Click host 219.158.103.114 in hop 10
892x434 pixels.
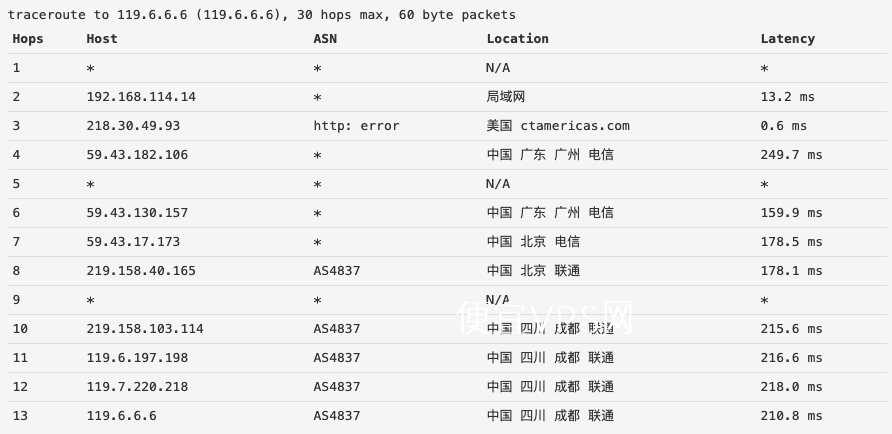(x=145, y=329)
